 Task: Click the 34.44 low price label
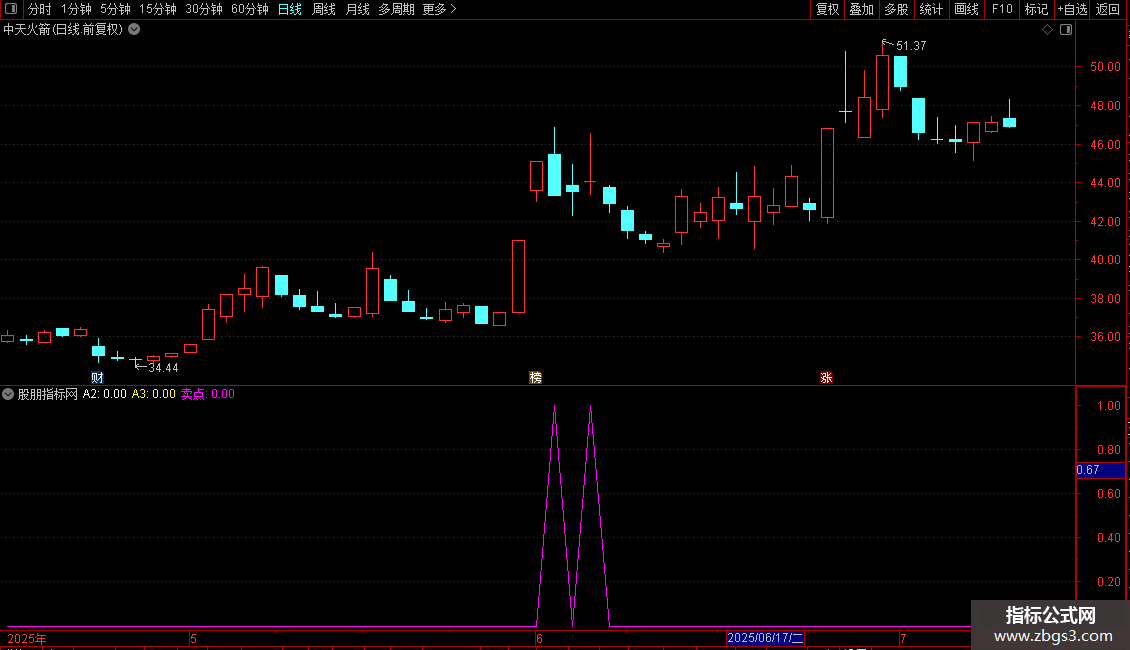pos(163,368)
